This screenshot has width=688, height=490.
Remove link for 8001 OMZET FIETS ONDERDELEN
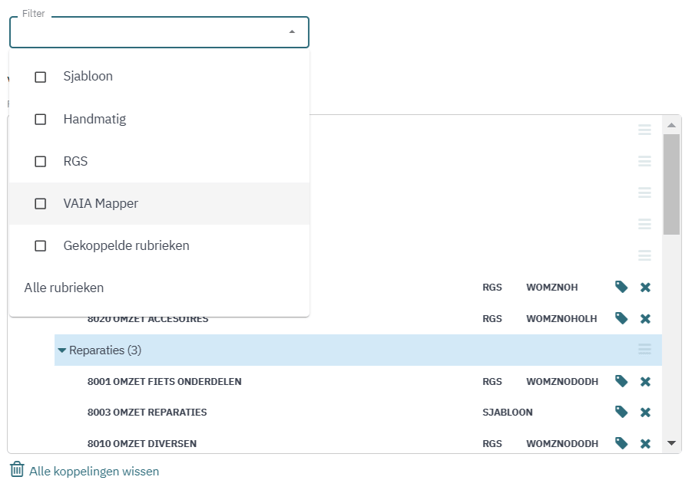coord(645,381)
